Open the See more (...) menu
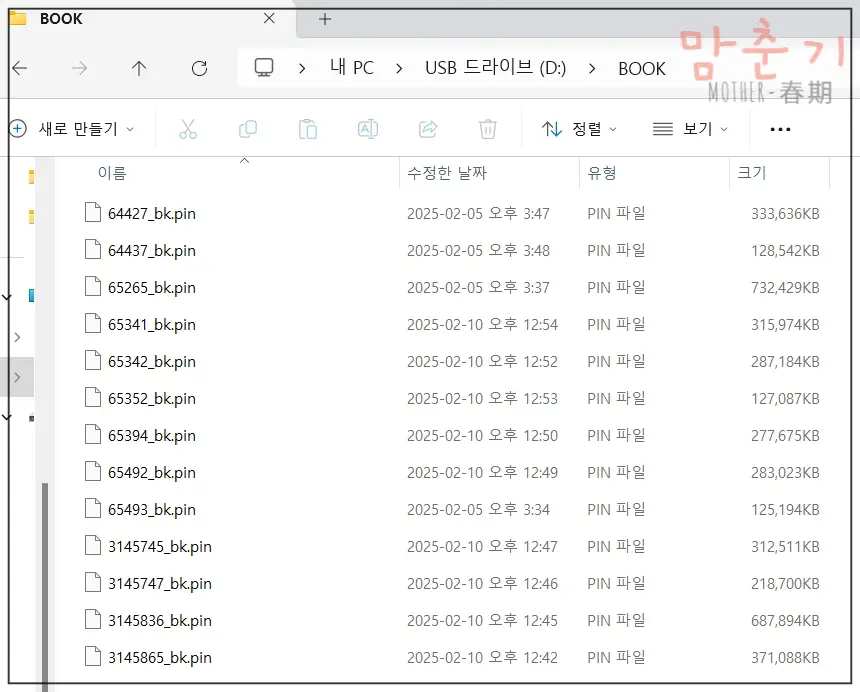The height and width of the screenshot is (692, 860). 780,128
